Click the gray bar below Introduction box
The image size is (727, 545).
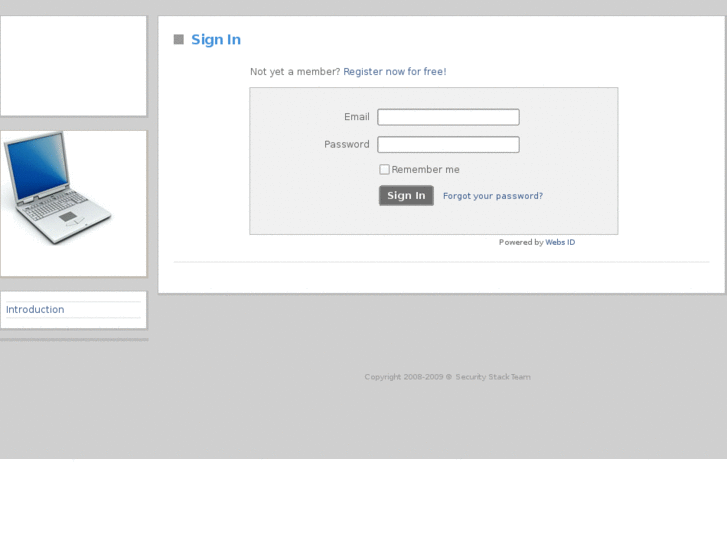click(x=74, y=340)
